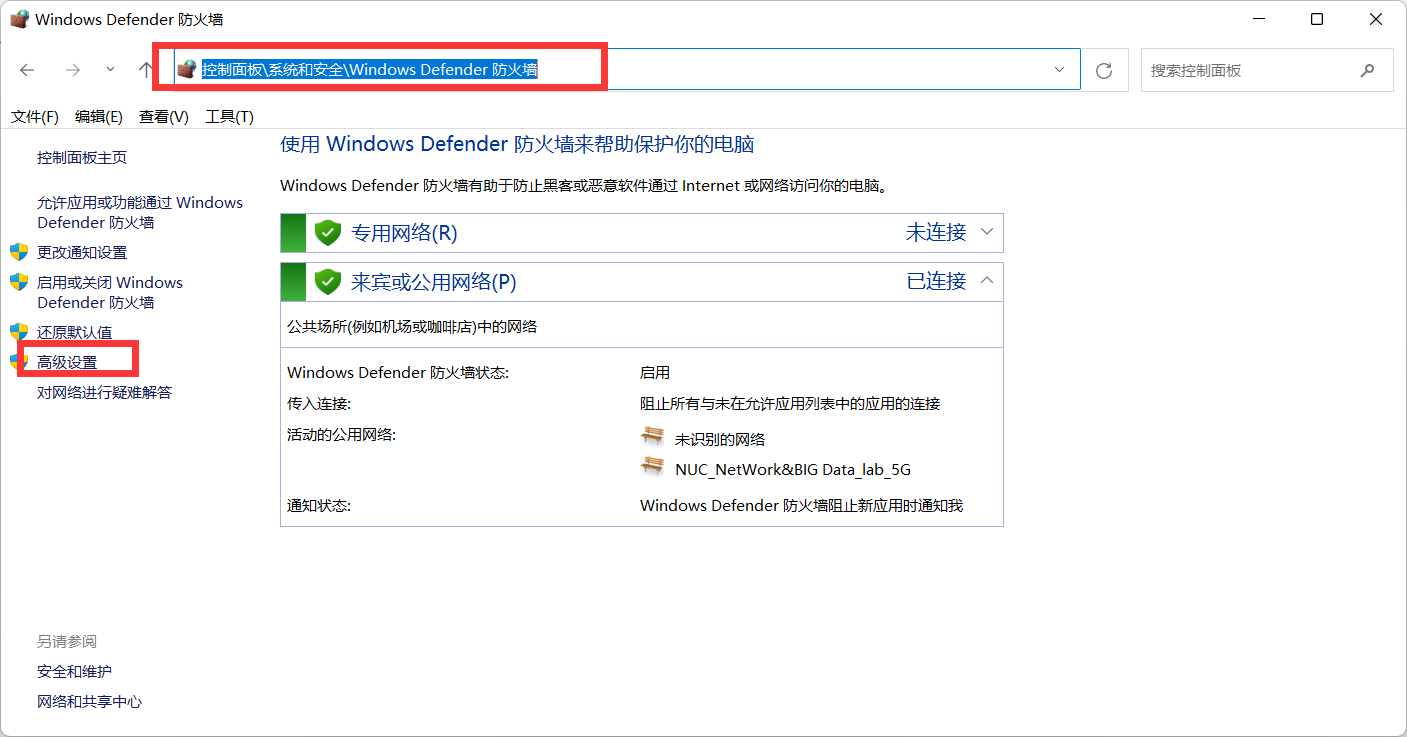Click the bench icon beside 未识别的网络
The width and height of the screenshot is (1407, 737).
[x=652, y=437]
